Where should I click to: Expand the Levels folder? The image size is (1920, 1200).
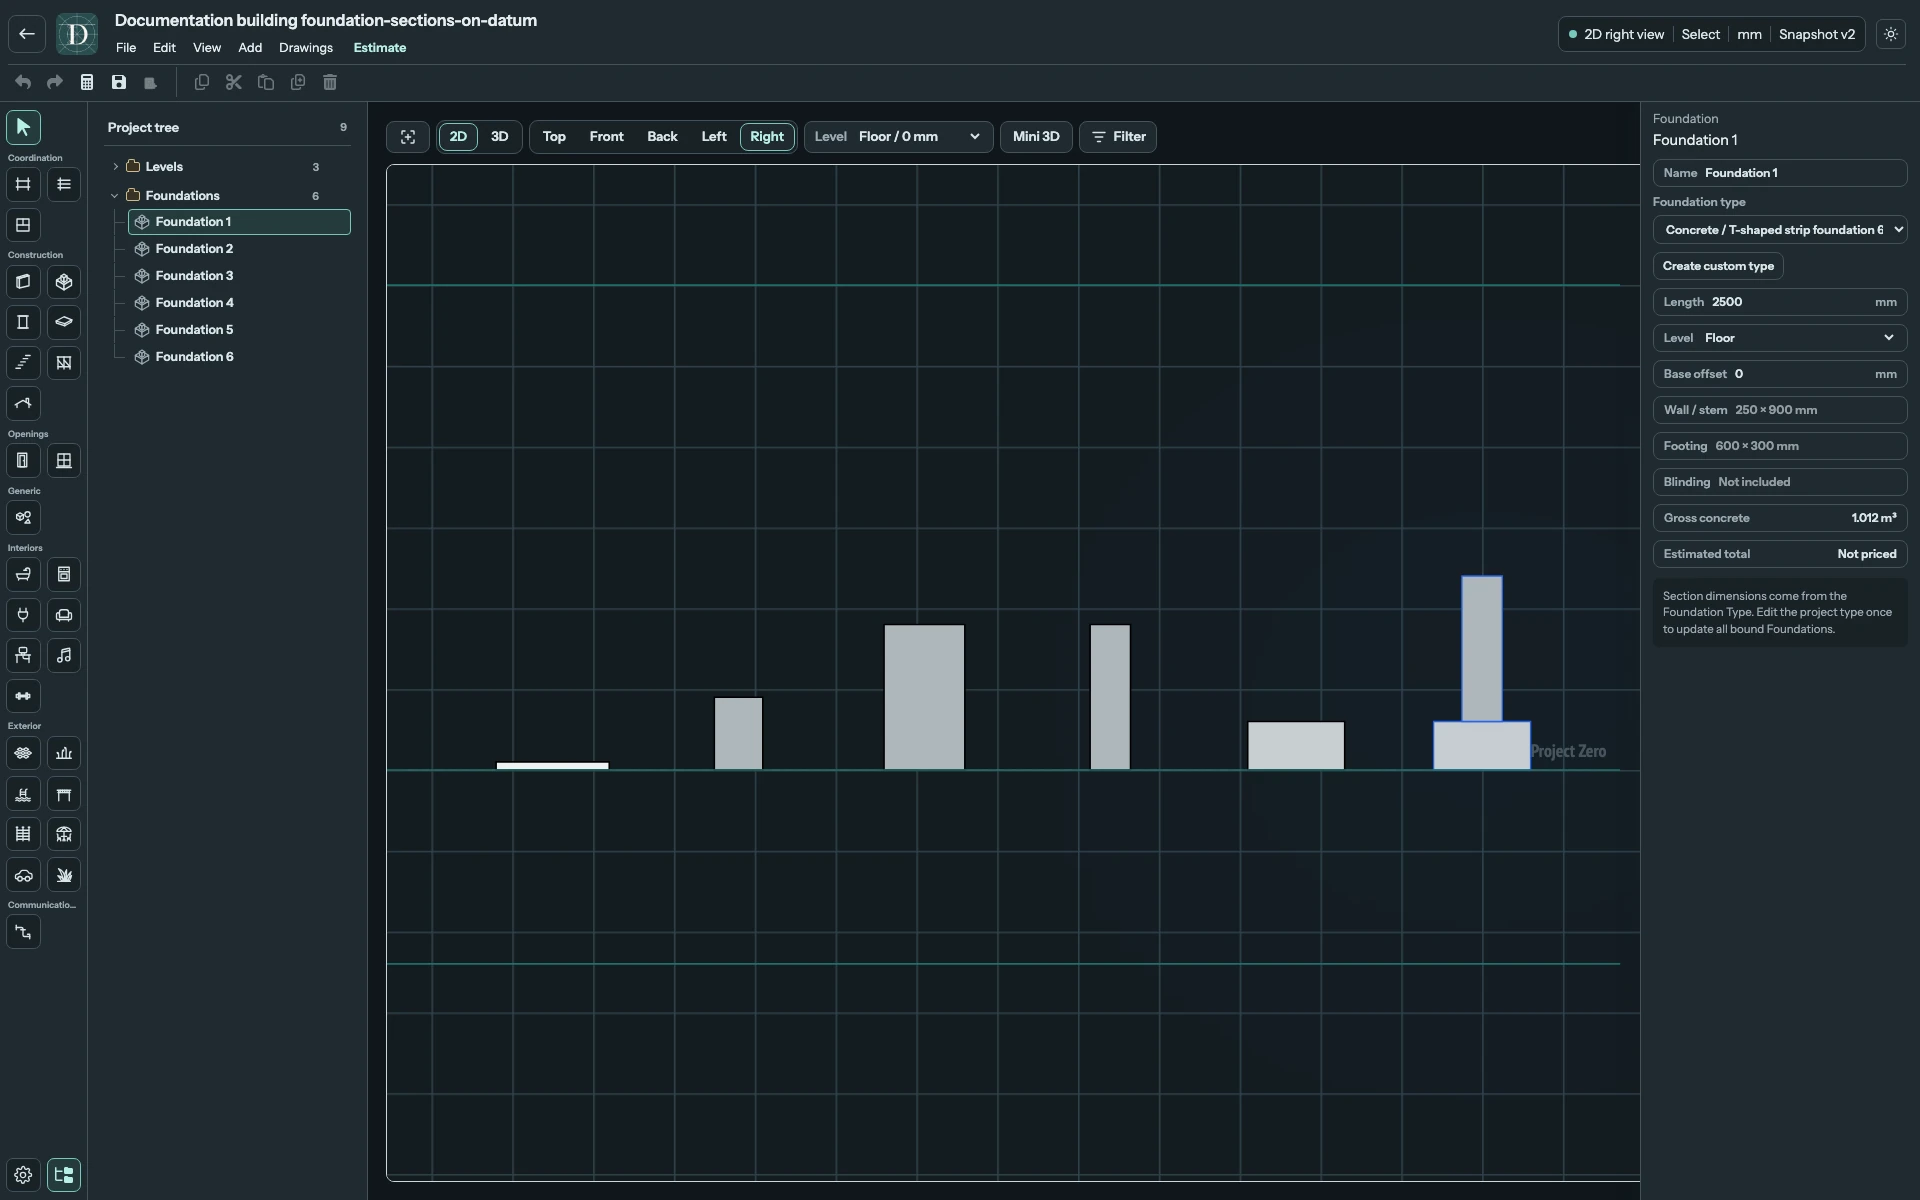(x=115, y=167)
